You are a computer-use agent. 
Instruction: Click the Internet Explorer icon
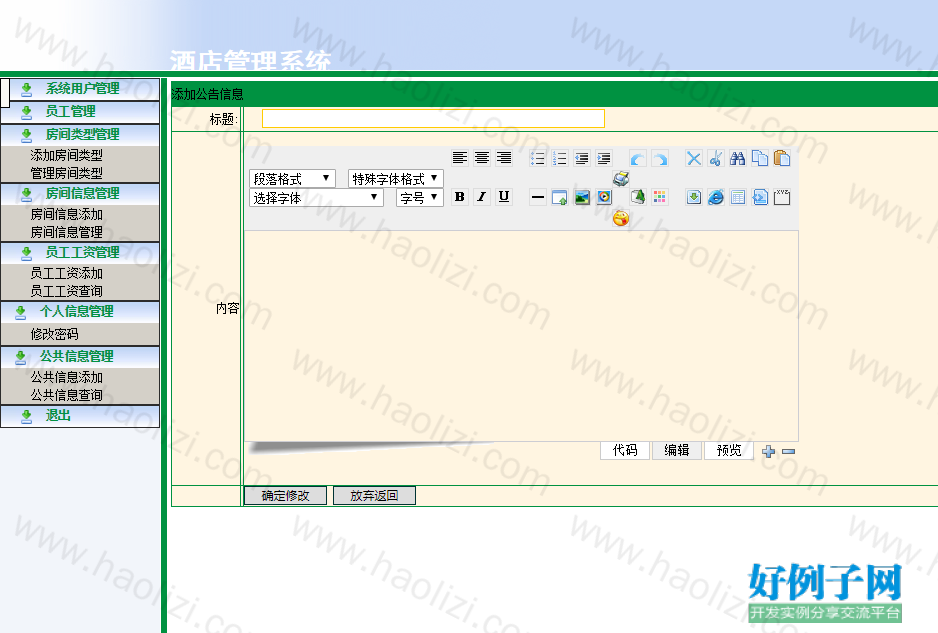[715, 197]
